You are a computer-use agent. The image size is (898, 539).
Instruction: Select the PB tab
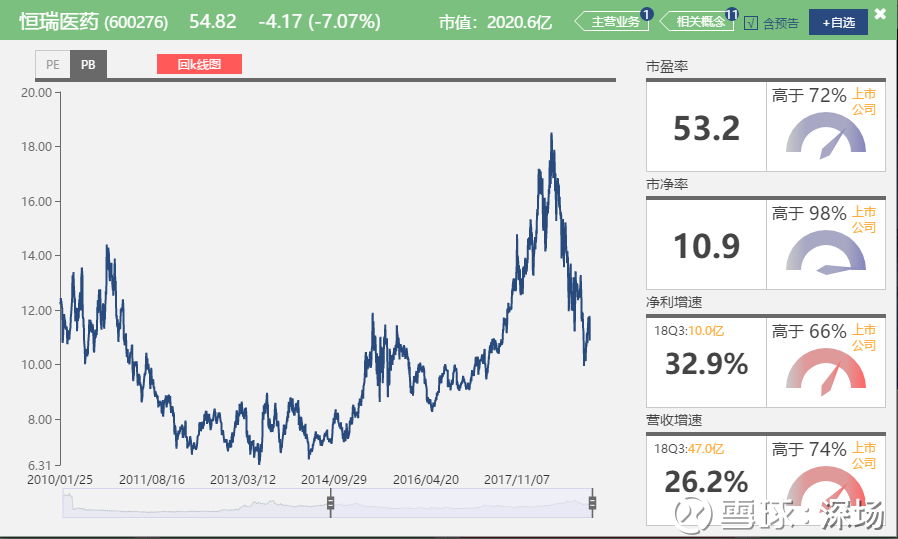click(x=88, y=65)
